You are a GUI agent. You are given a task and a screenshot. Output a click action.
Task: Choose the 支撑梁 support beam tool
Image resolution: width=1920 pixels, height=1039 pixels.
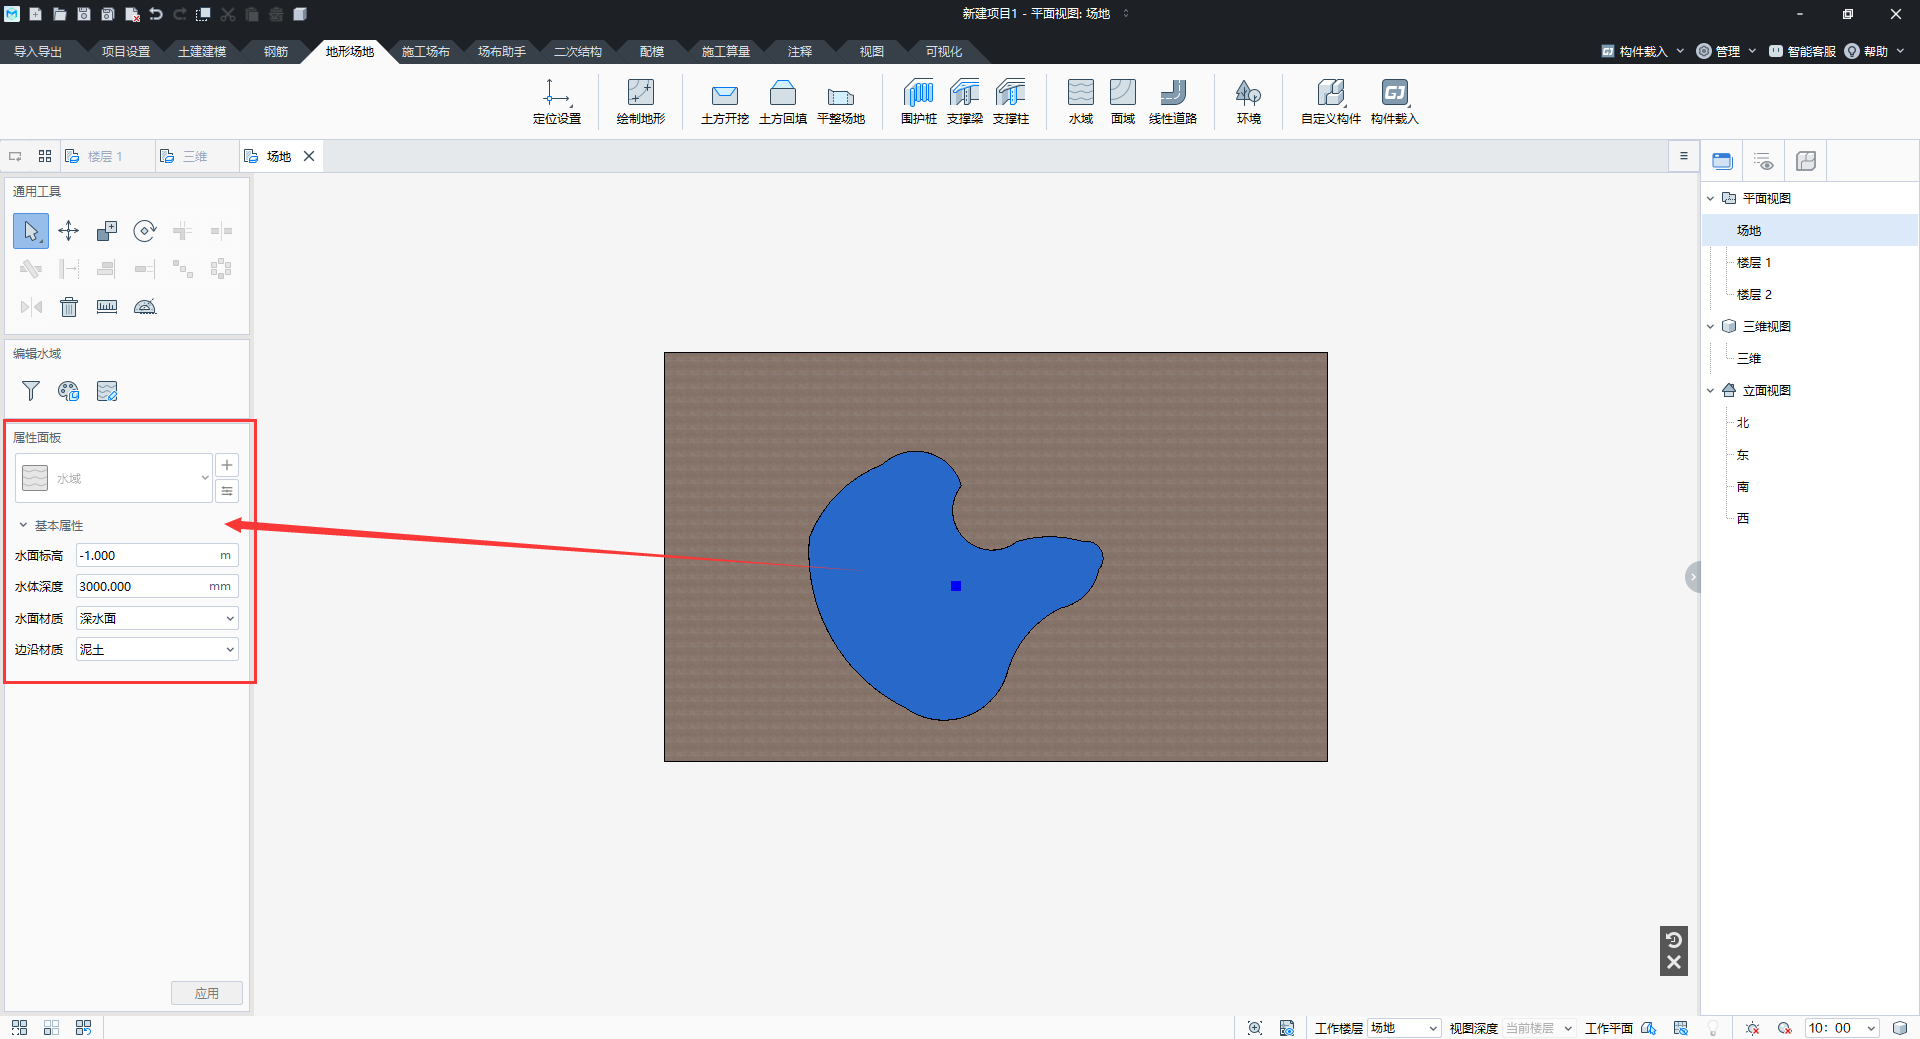[964, 101]
